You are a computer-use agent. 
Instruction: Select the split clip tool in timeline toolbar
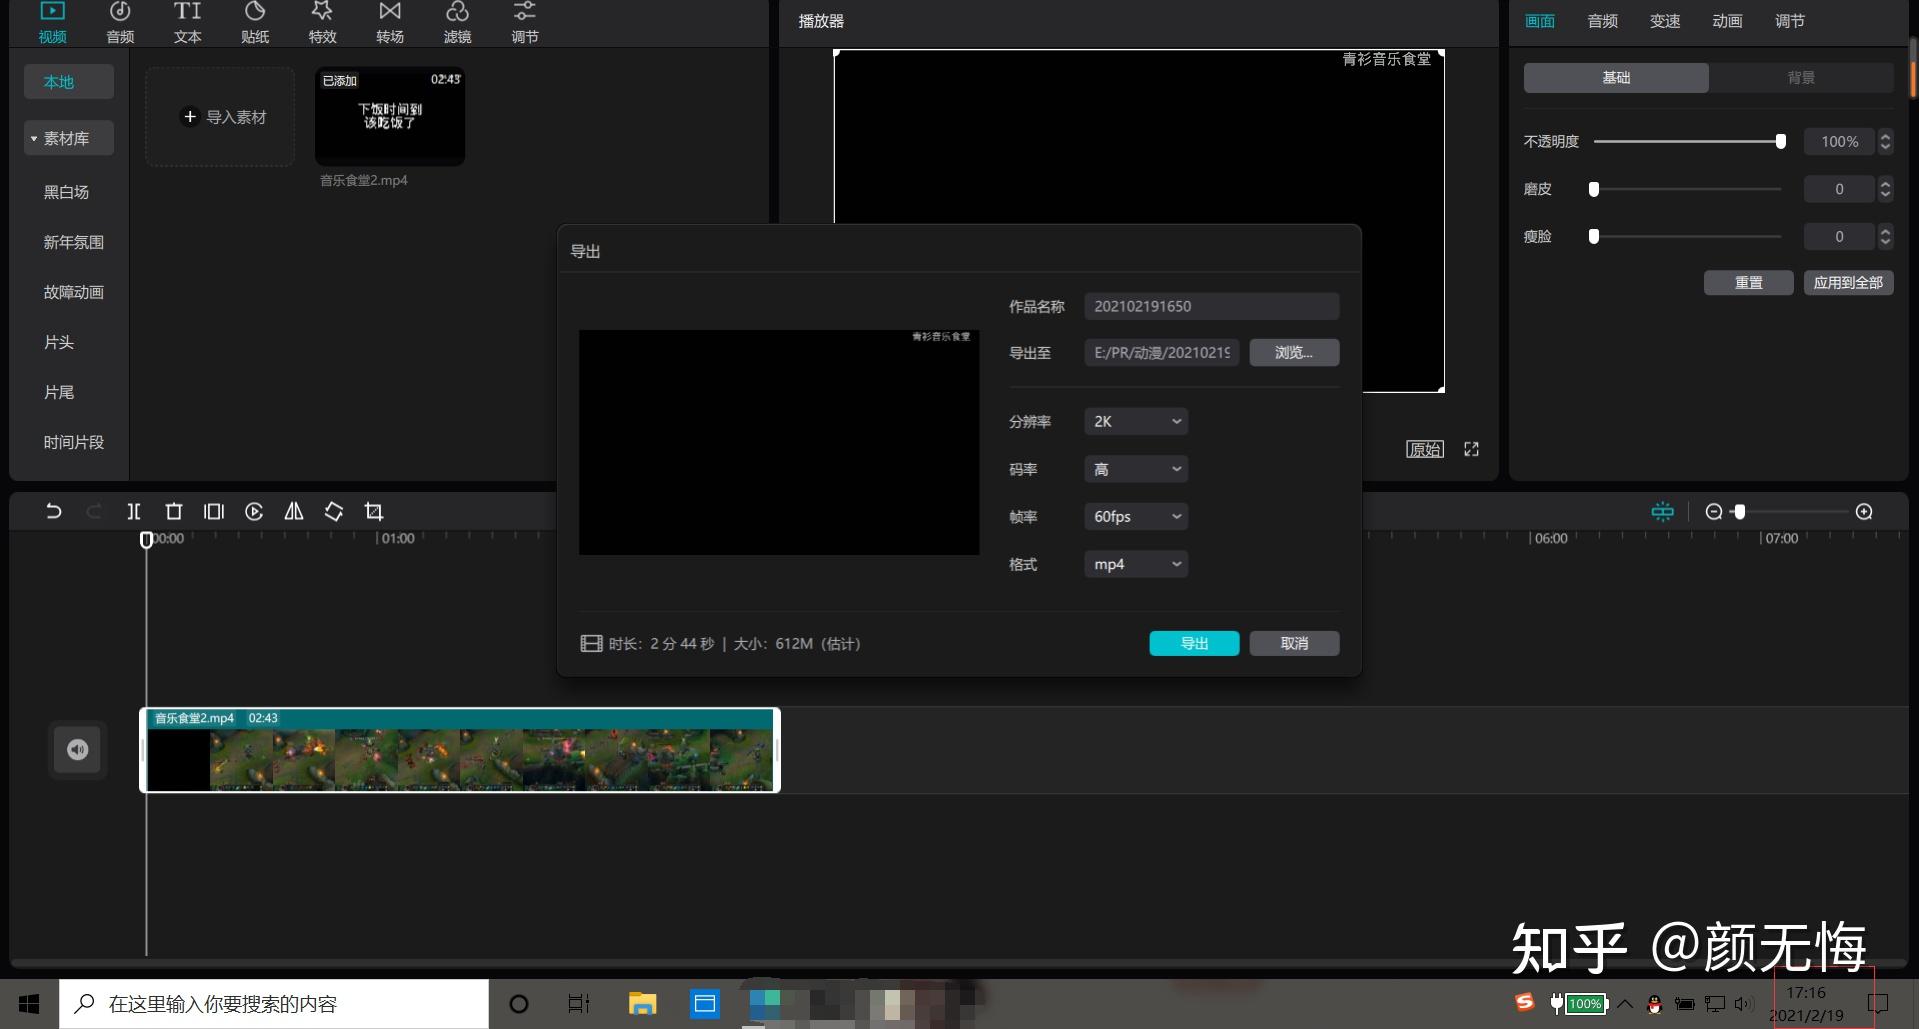point(134,512)
